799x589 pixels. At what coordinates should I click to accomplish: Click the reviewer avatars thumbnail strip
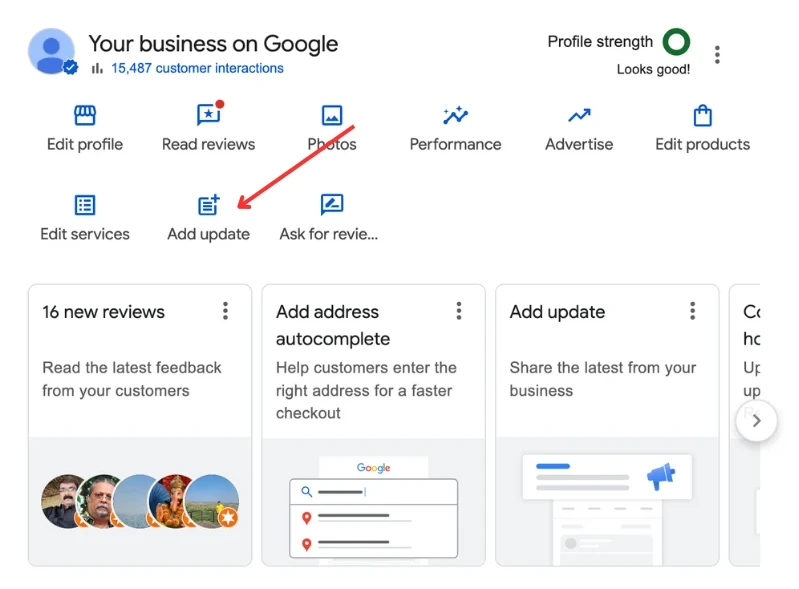tap(140, 501)
